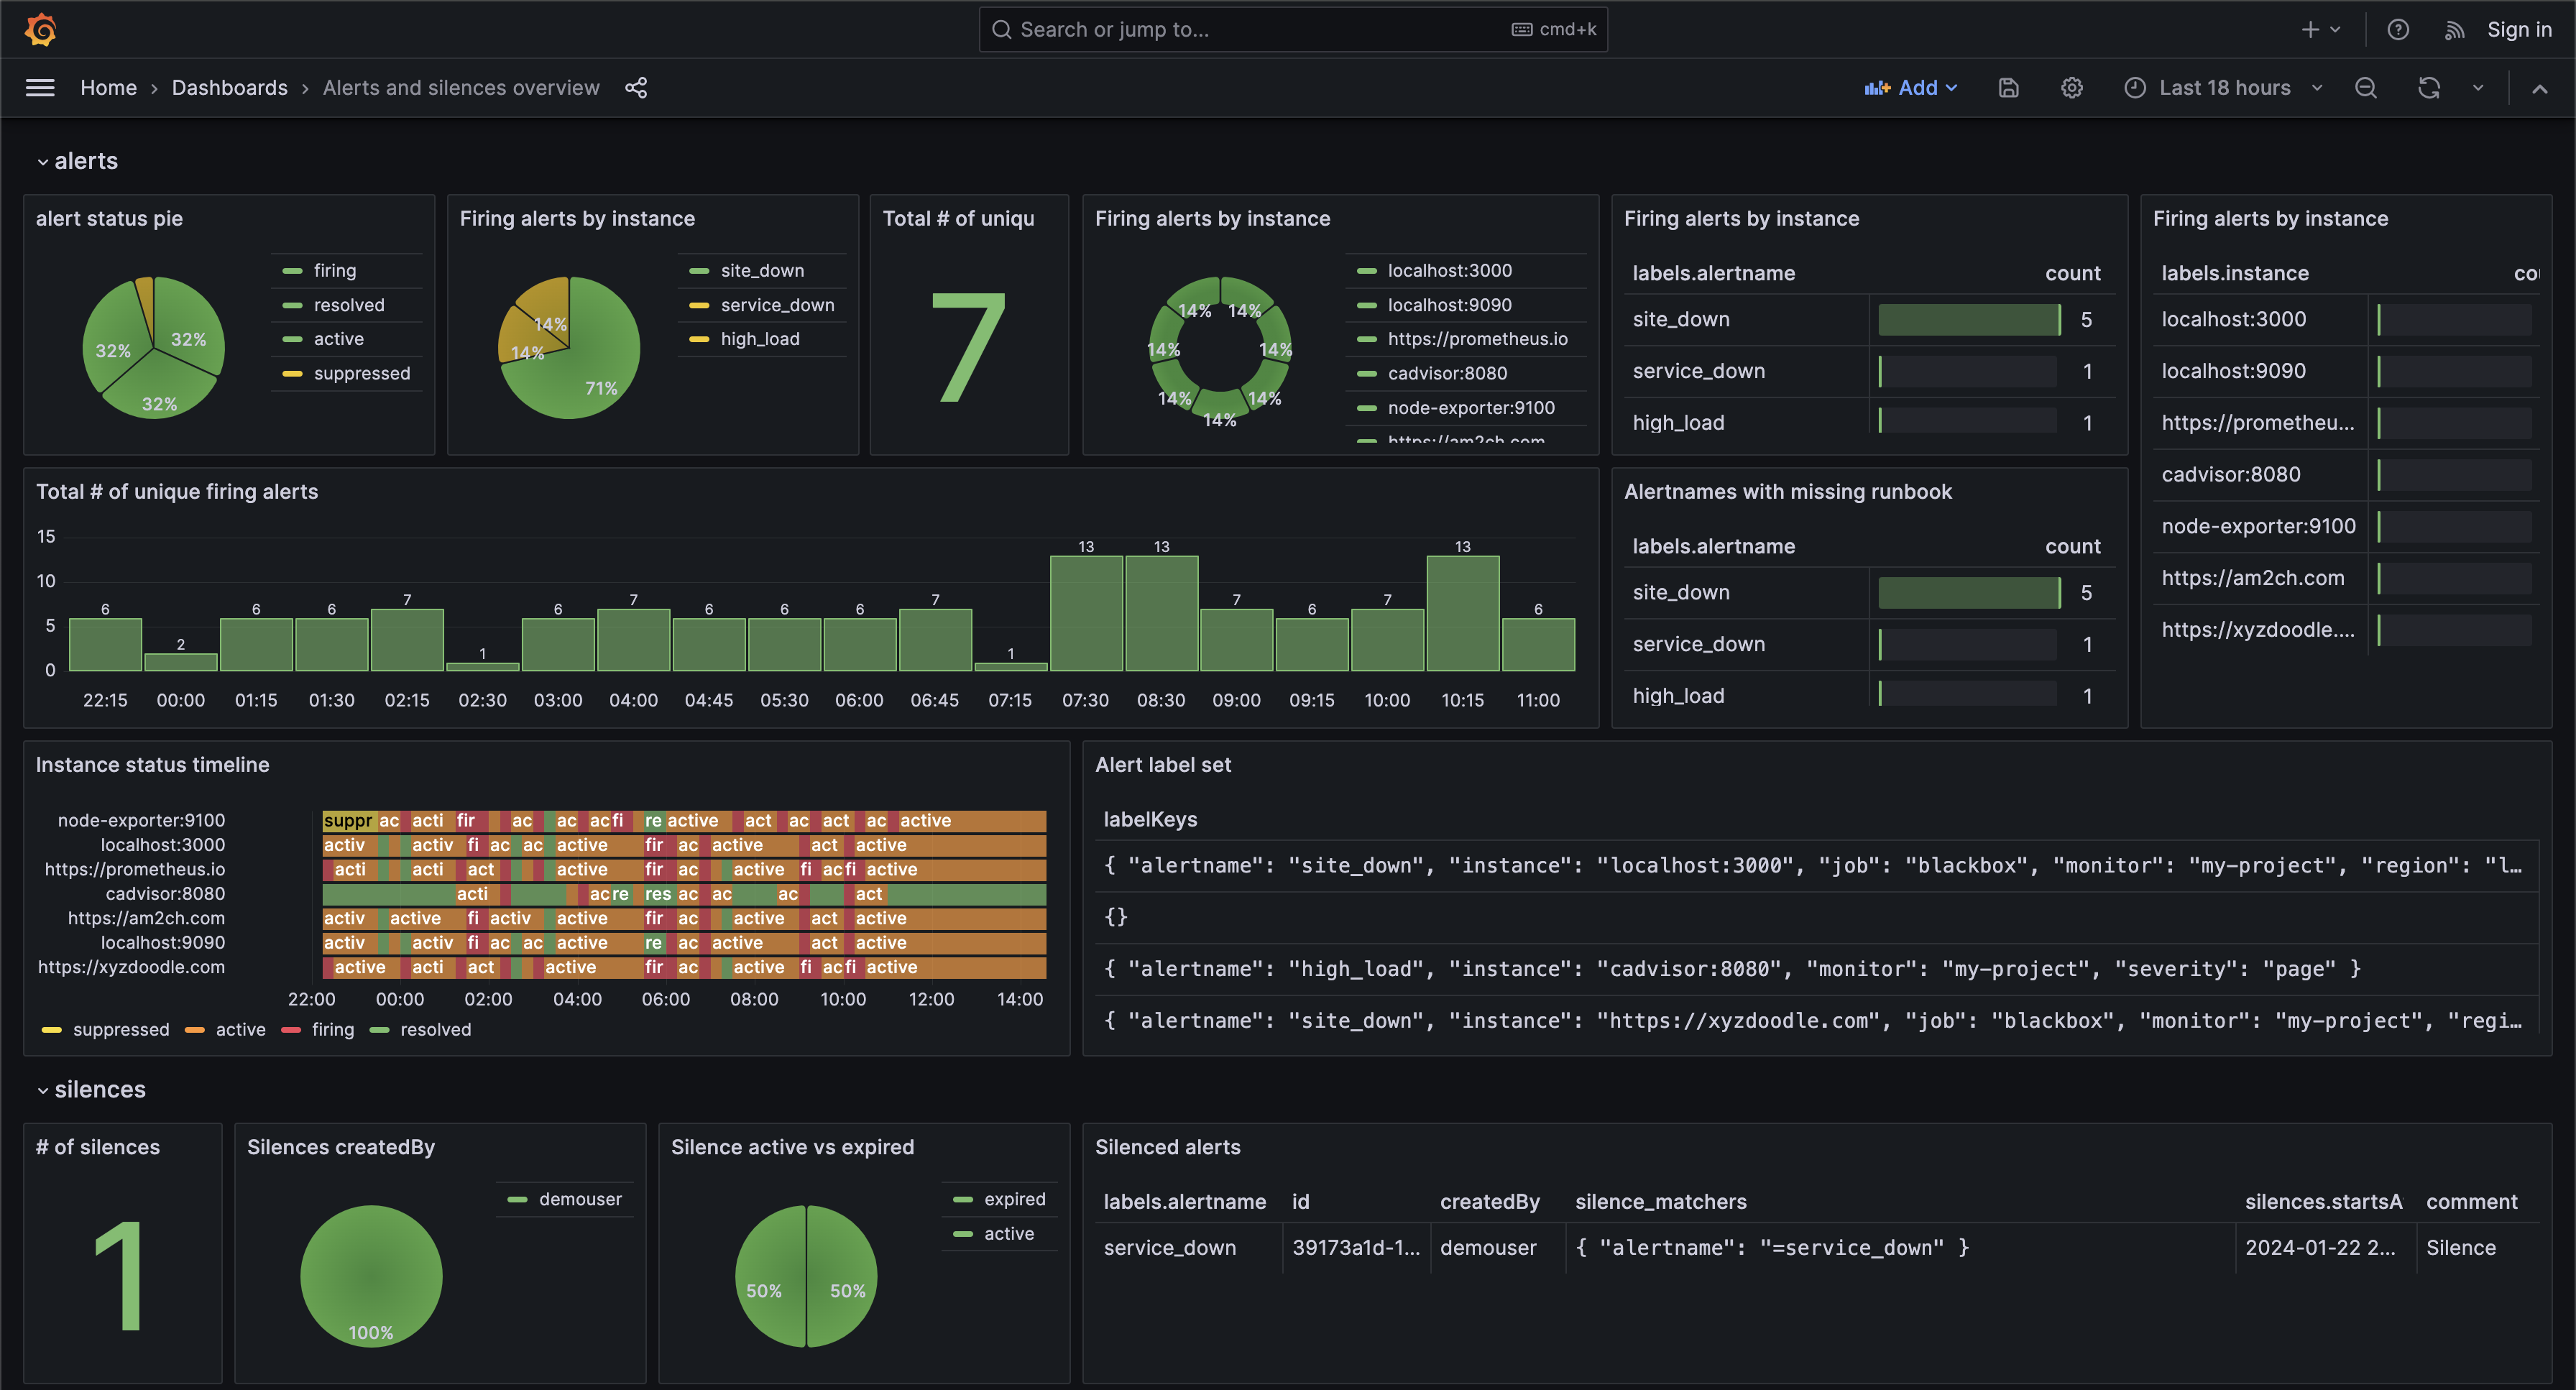This screenshot has width=2576, height=1390.
Task: Open the hamburger navigation menu
Action: (40, 88)
